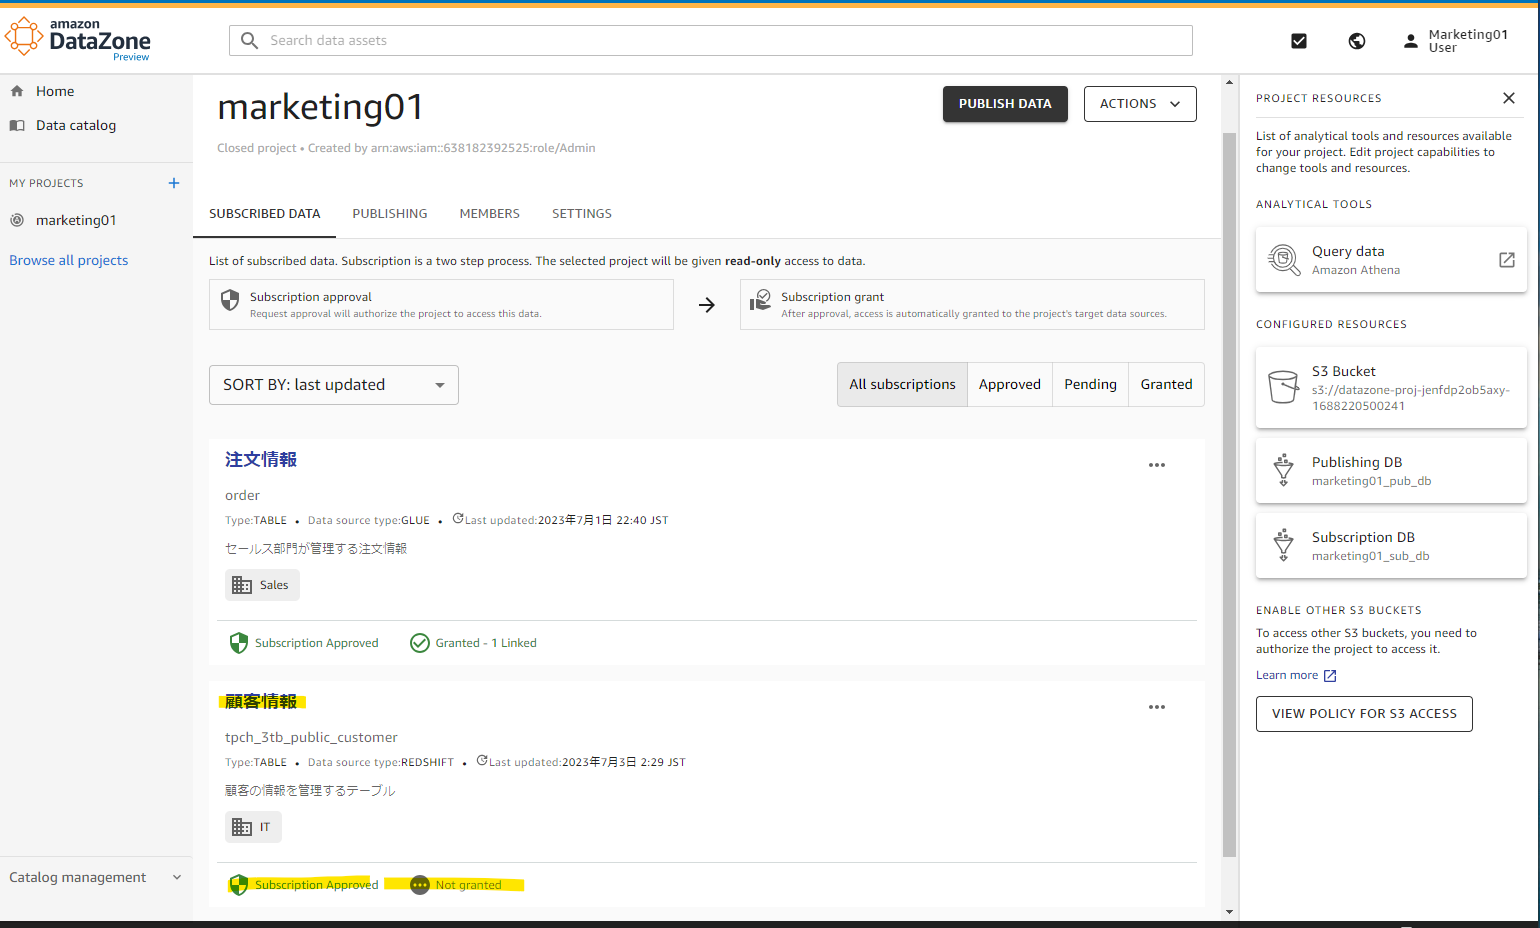This screenshot has width=1540, height=928.
Task: Click the Sales domain building icon
Action: point(242,585)
